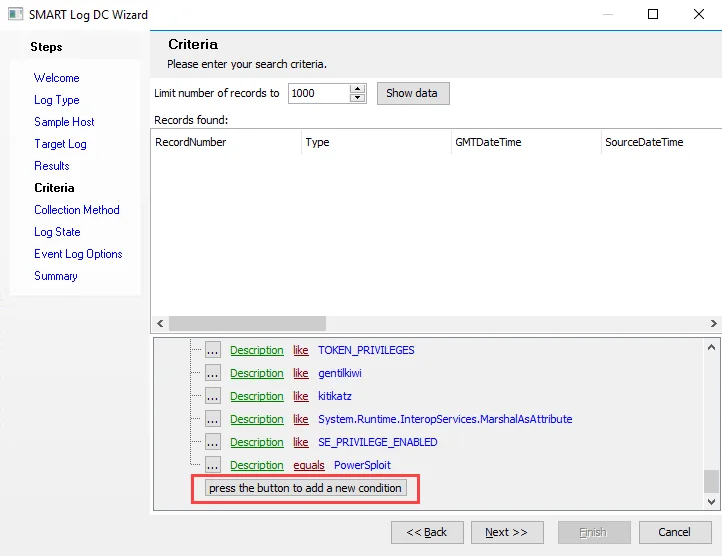Image resolution: width=722 pixels, height=556 pixels.
Task: Click the Next >> button
Action: coord(507,533)
